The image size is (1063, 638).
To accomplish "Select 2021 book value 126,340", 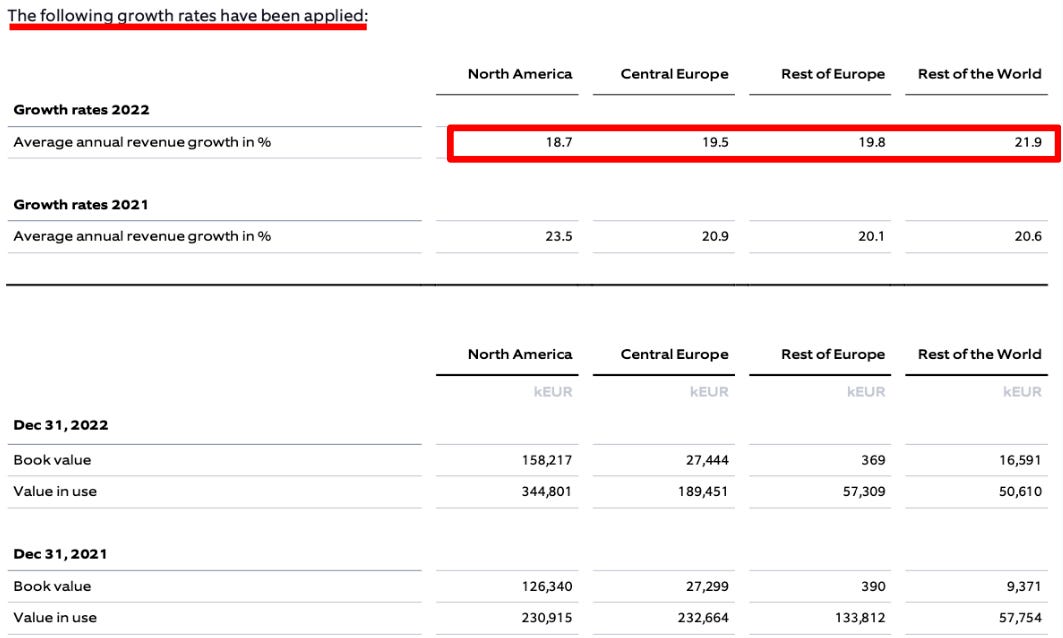I will [x=546, y=586].
